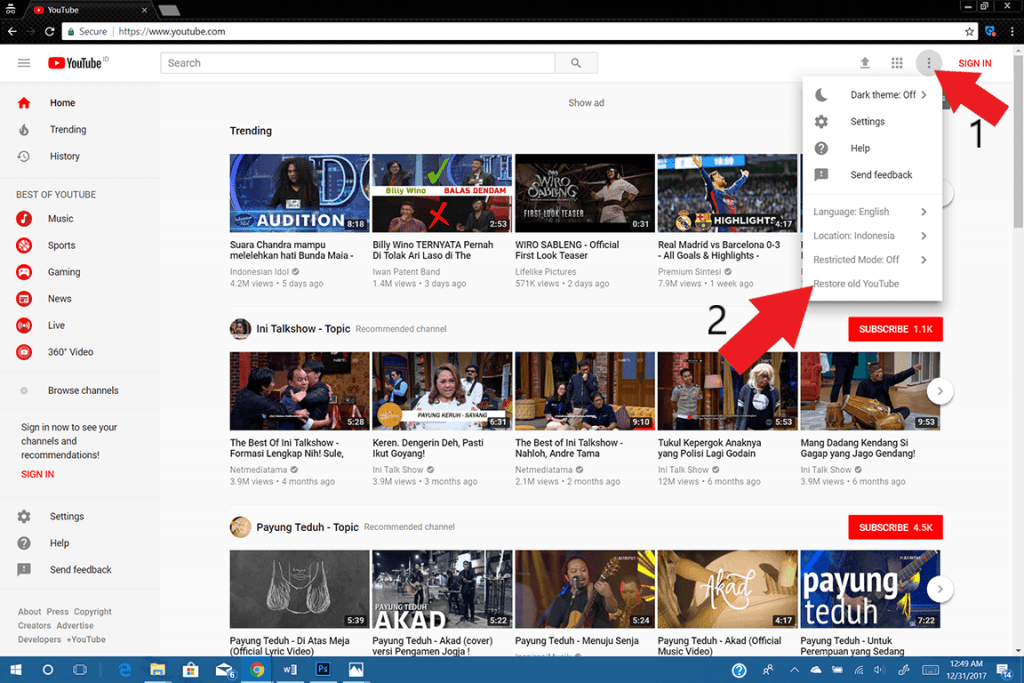Choose Send feedback in dropdown menu
Image resolution: width=1024 pixels, height=683 pixels.
(881, 175)
